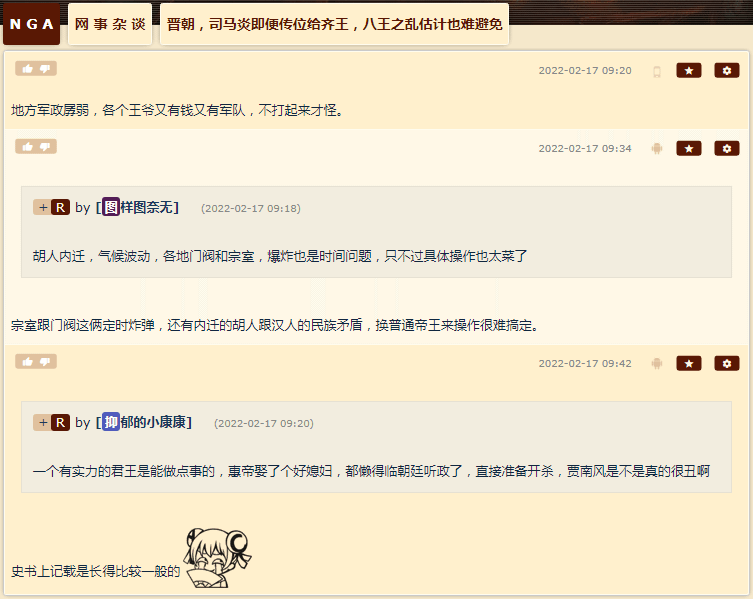Downvote the 09:42 post
Image resolution: width=753 pixels, height=599 pixels.
pos(45,362)
